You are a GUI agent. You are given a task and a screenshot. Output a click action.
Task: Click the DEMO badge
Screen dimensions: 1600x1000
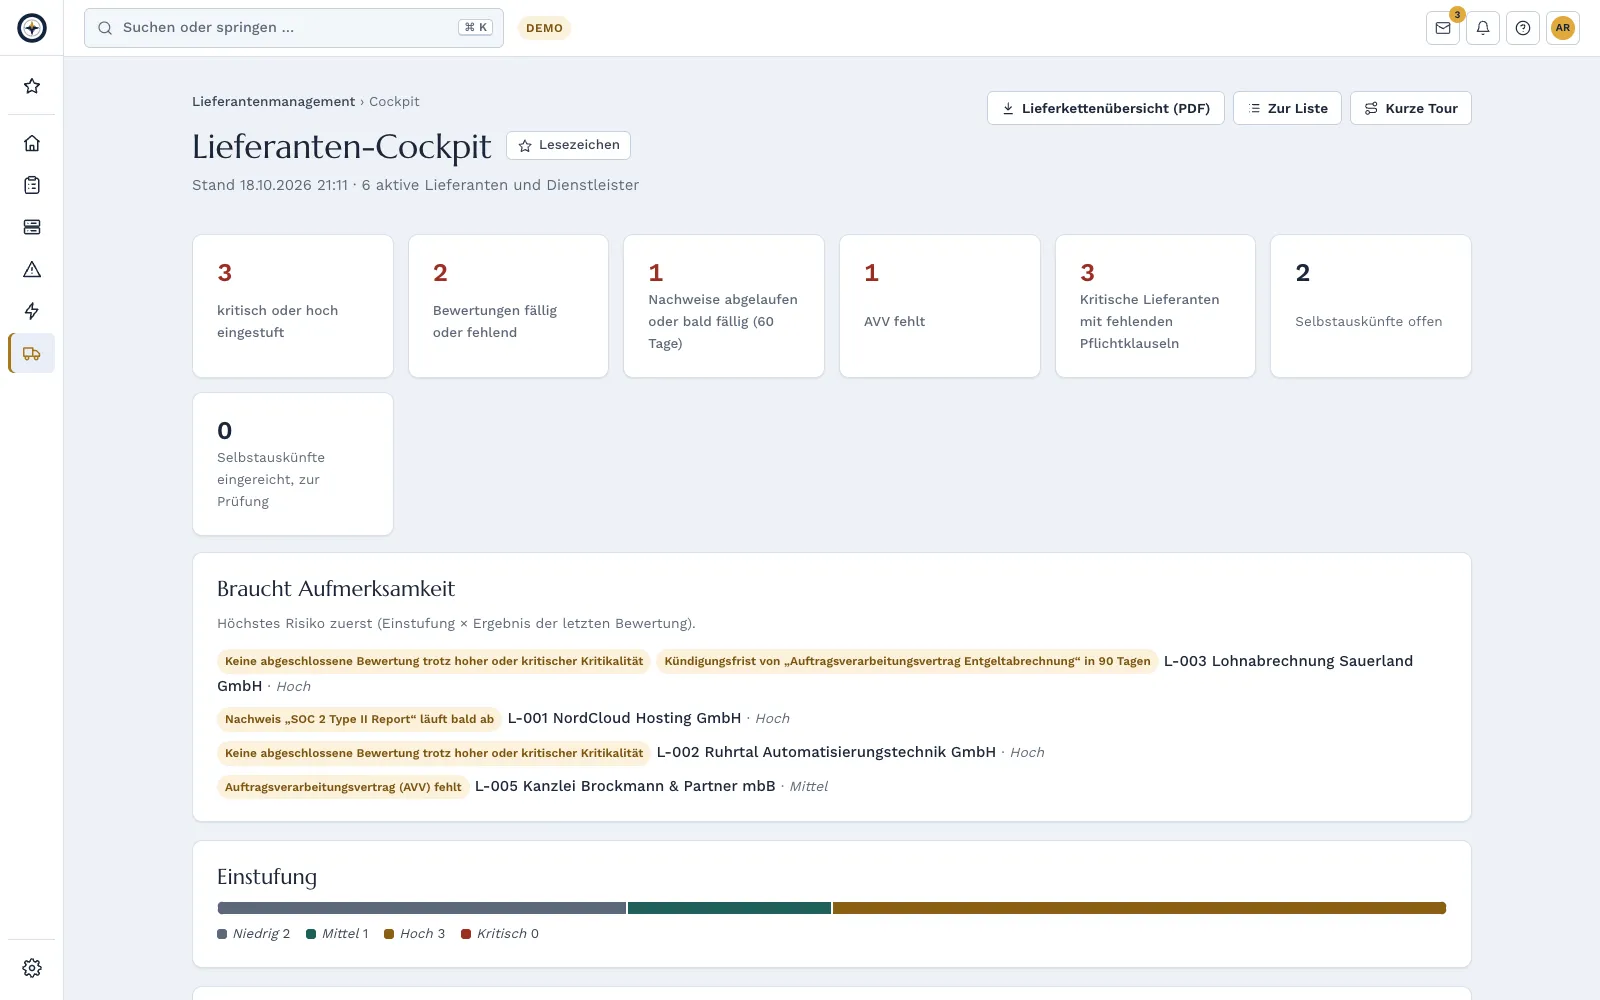click(544, 28)
